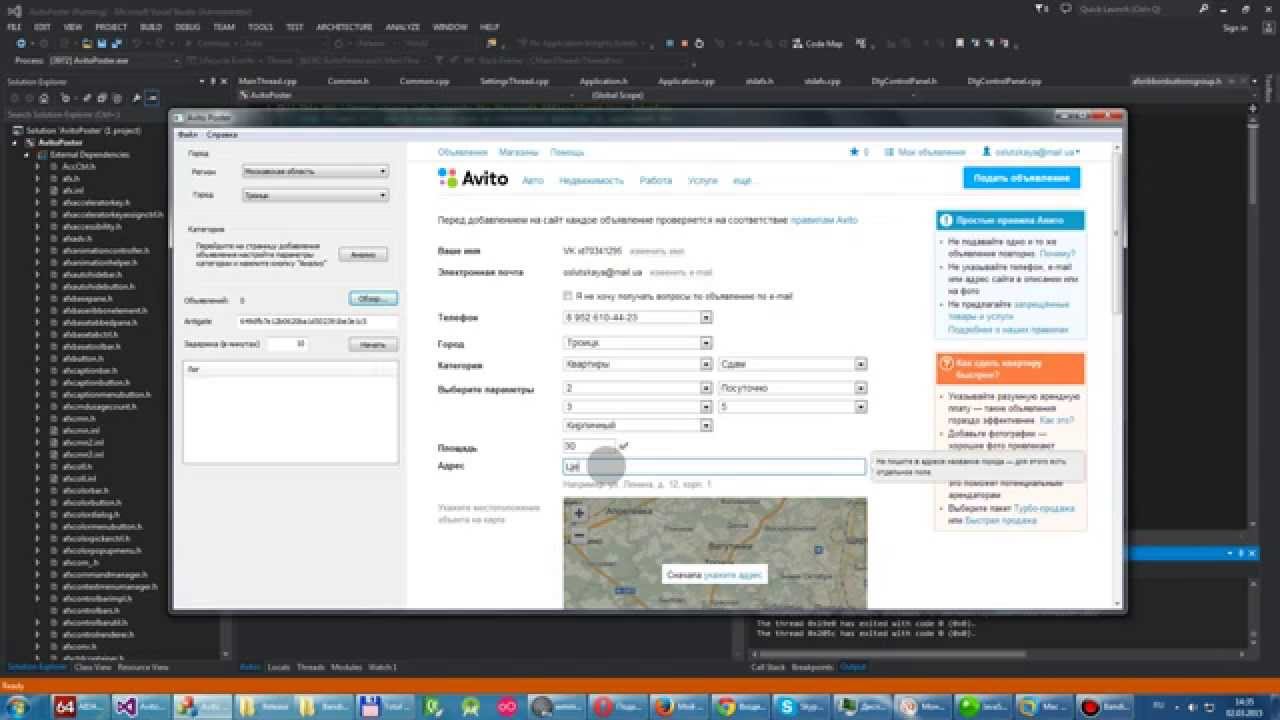Open the DEBUG menu
The image size is (1280, 720).
(187, 27)
